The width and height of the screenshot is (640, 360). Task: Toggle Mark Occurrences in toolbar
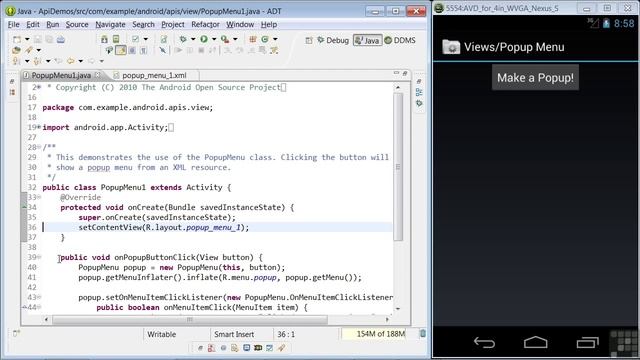[121, 50]
